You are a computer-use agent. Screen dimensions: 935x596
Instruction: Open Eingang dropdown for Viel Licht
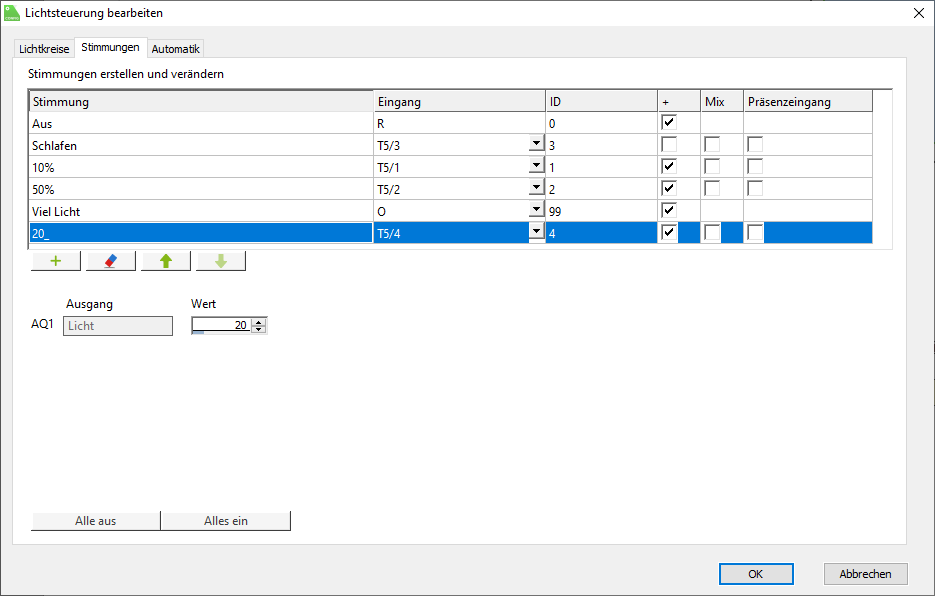(x=536, y=210)
